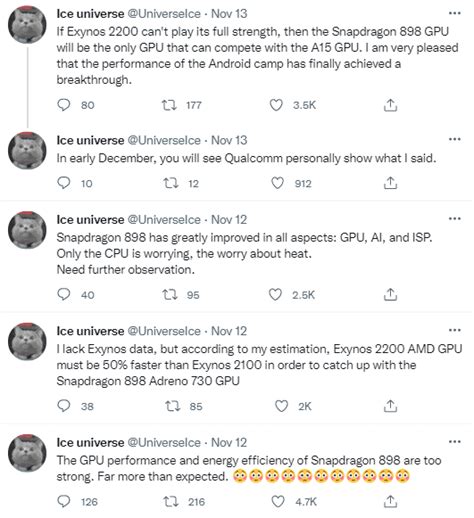This screenshot has height=518, width=474.
Task: Like the tweet with 2K likes
Action: [x=281, y=406]
